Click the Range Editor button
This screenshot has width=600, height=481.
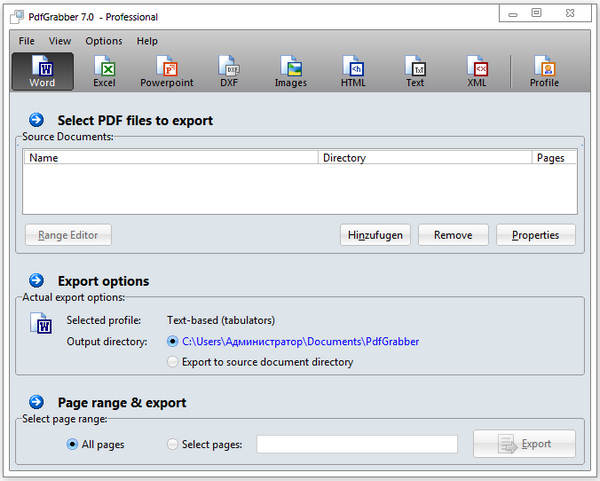pos(68,235)
